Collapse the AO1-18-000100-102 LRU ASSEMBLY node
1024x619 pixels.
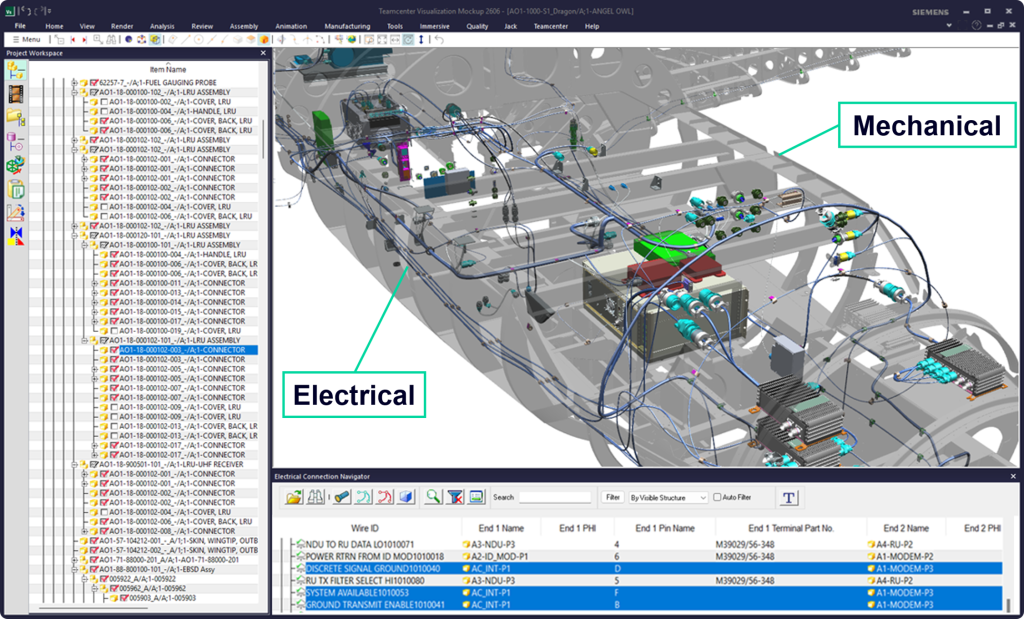[x=74, y=93]
